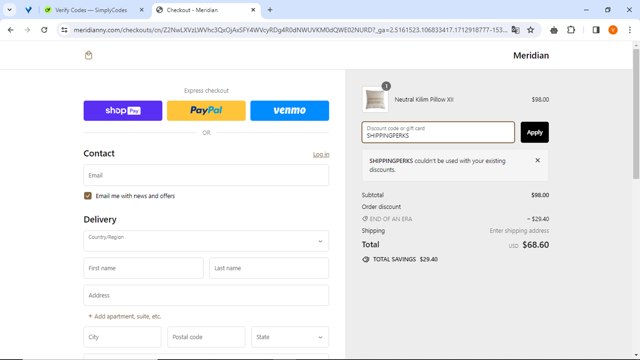Close the Checkout - Meridian tab
Screen dimensions: 640x360
[253, 10]
